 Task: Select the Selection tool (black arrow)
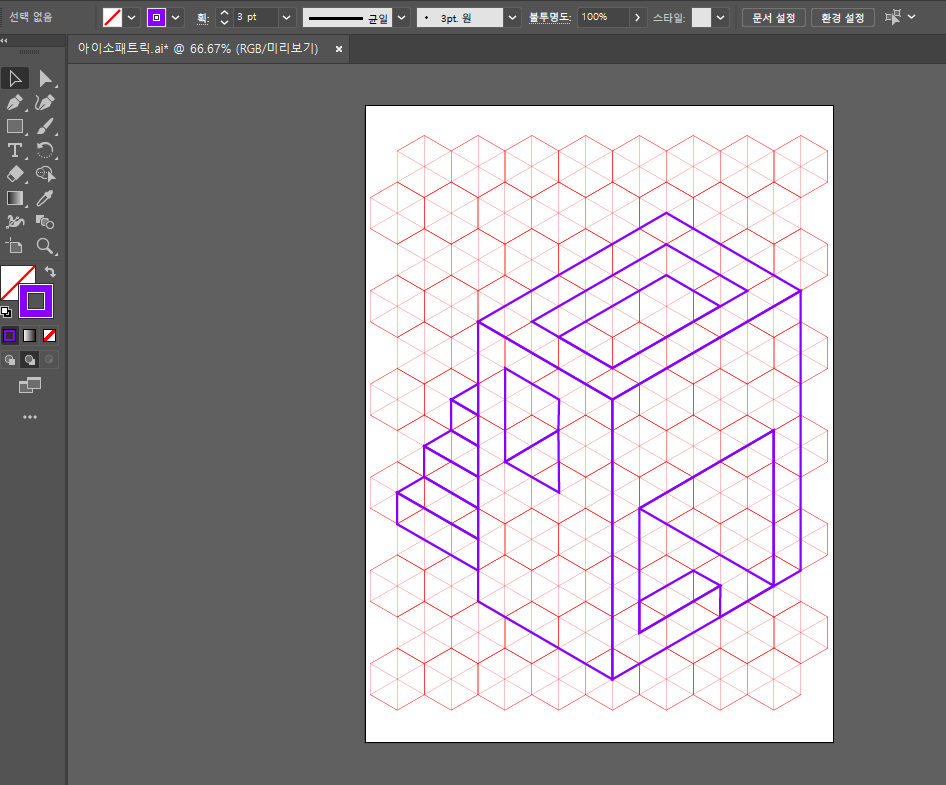[x=15, y=78]
